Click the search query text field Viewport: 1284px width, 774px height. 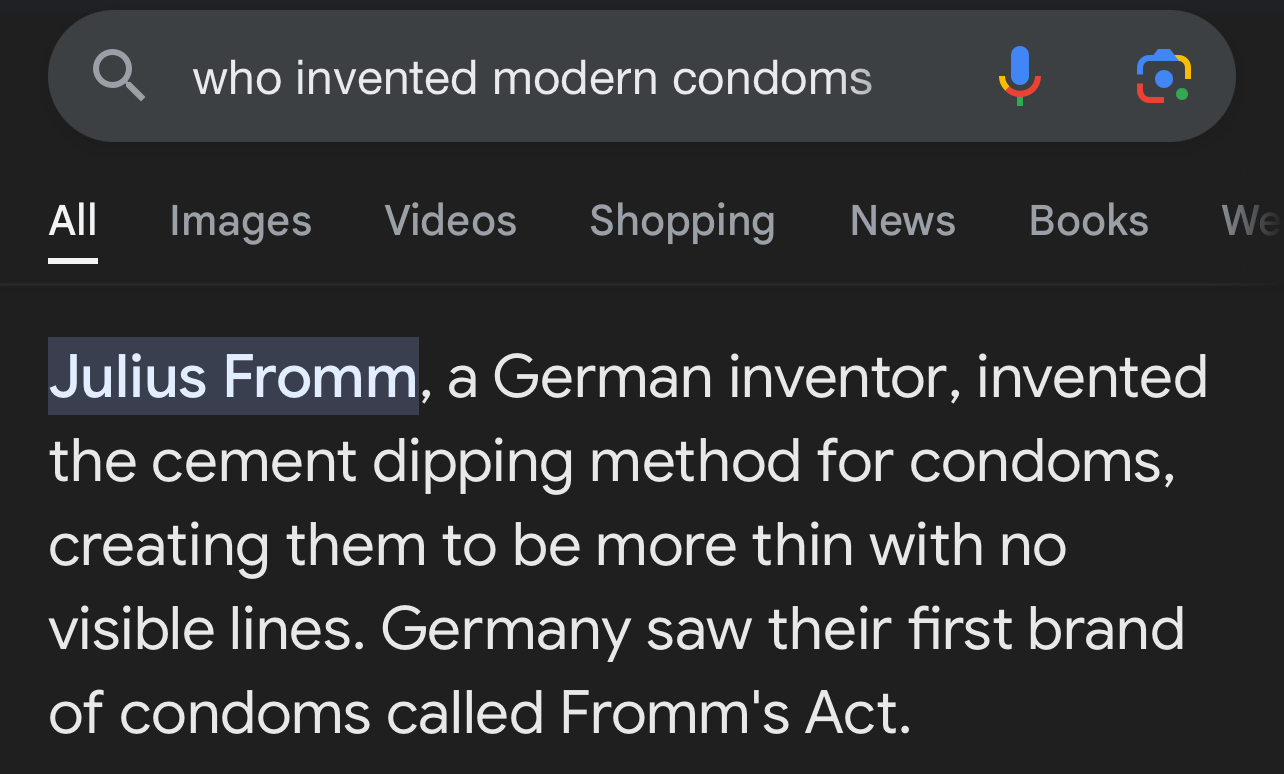[x=532, y=78]
